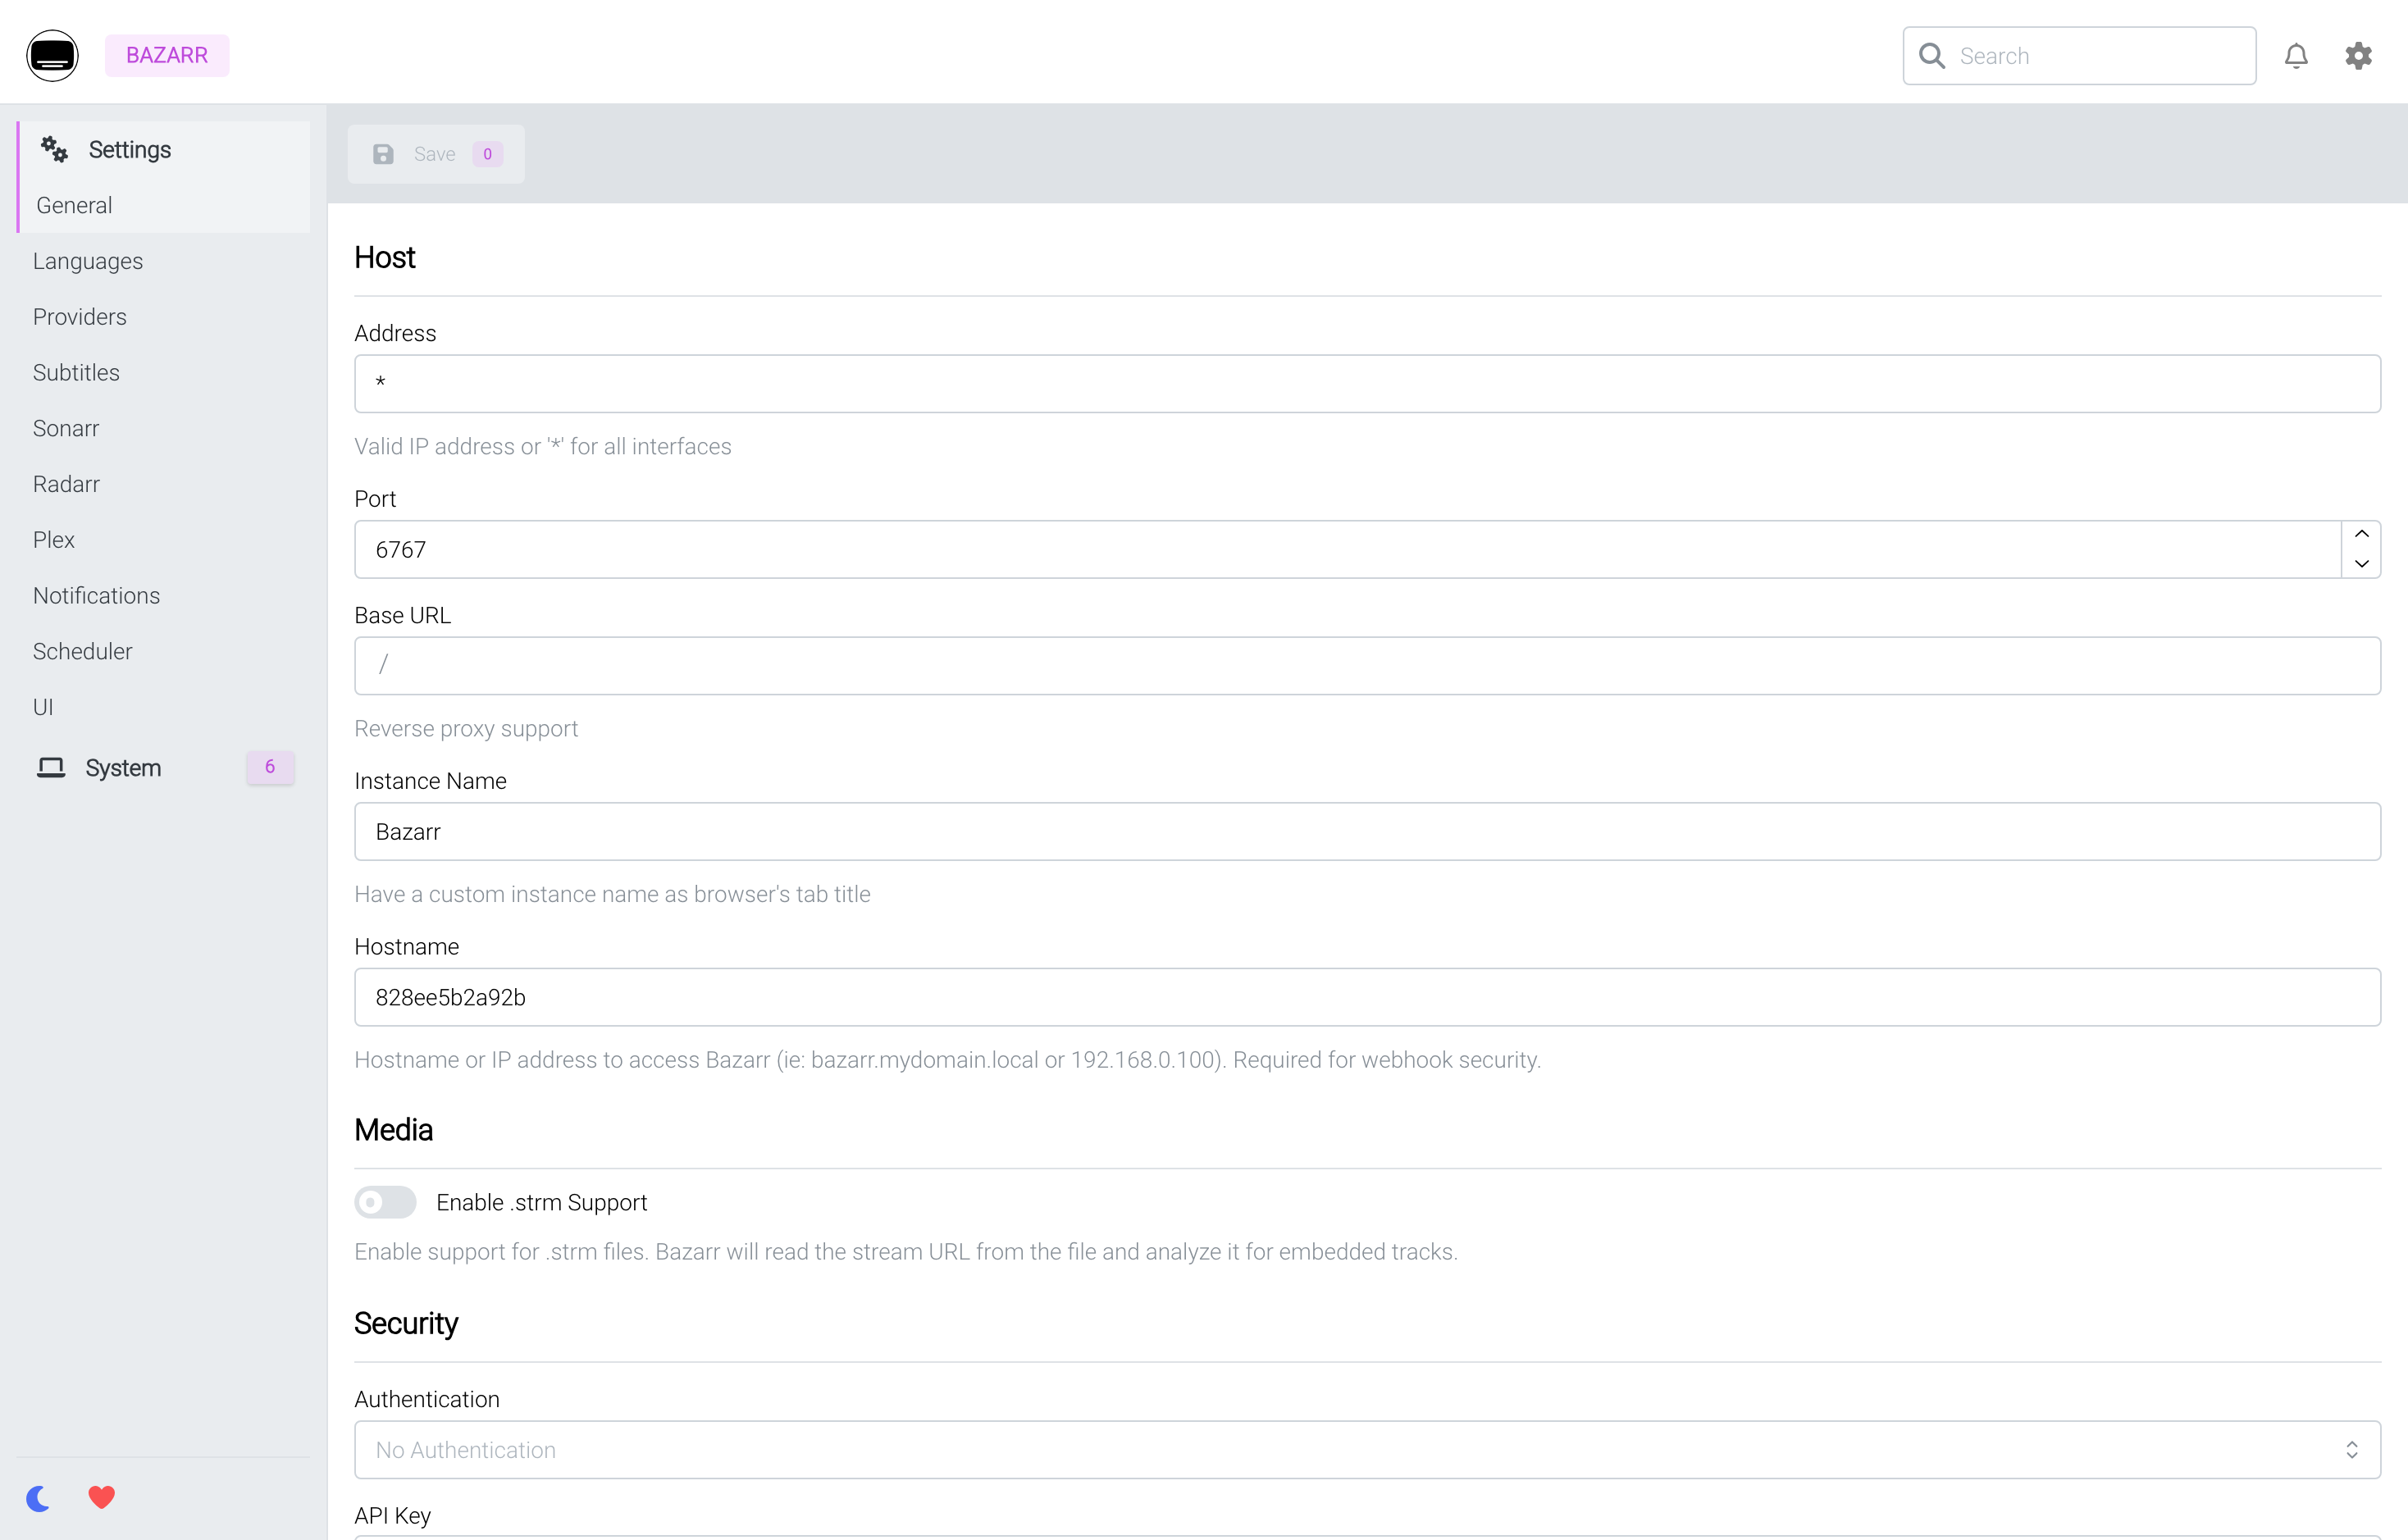Open the notifications bell
The image size is (2408, 1540).
[x=2296, y=56]
